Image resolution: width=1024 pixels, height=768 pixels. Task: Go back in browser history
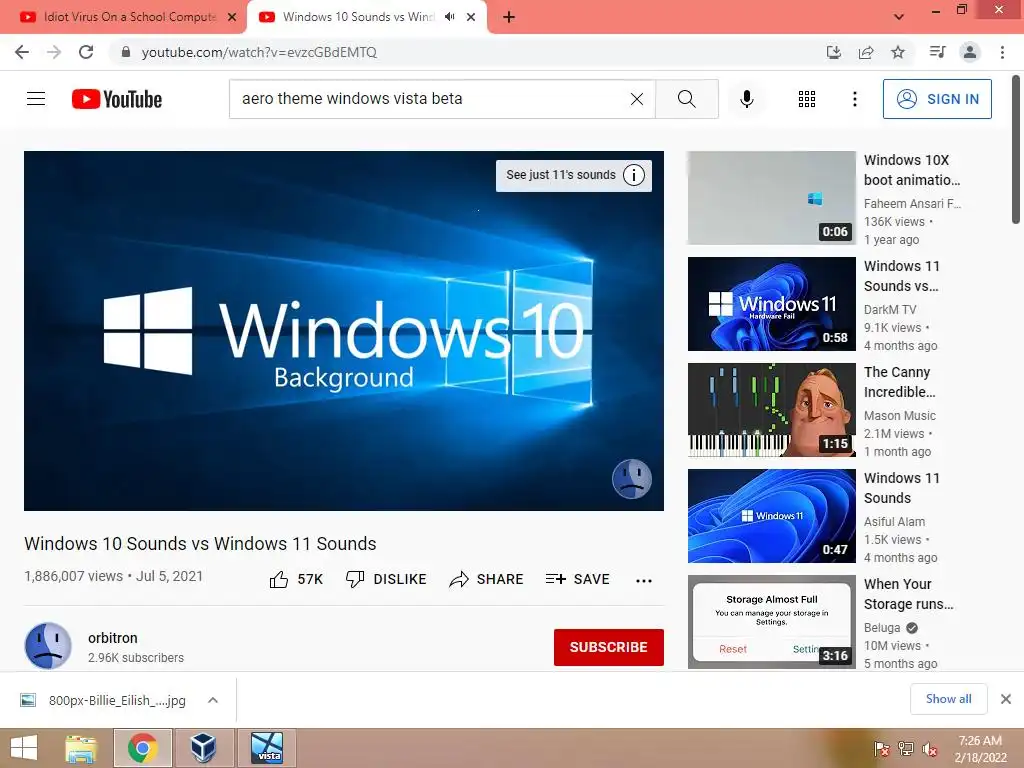pyautogui.click(x=22, y=52)
